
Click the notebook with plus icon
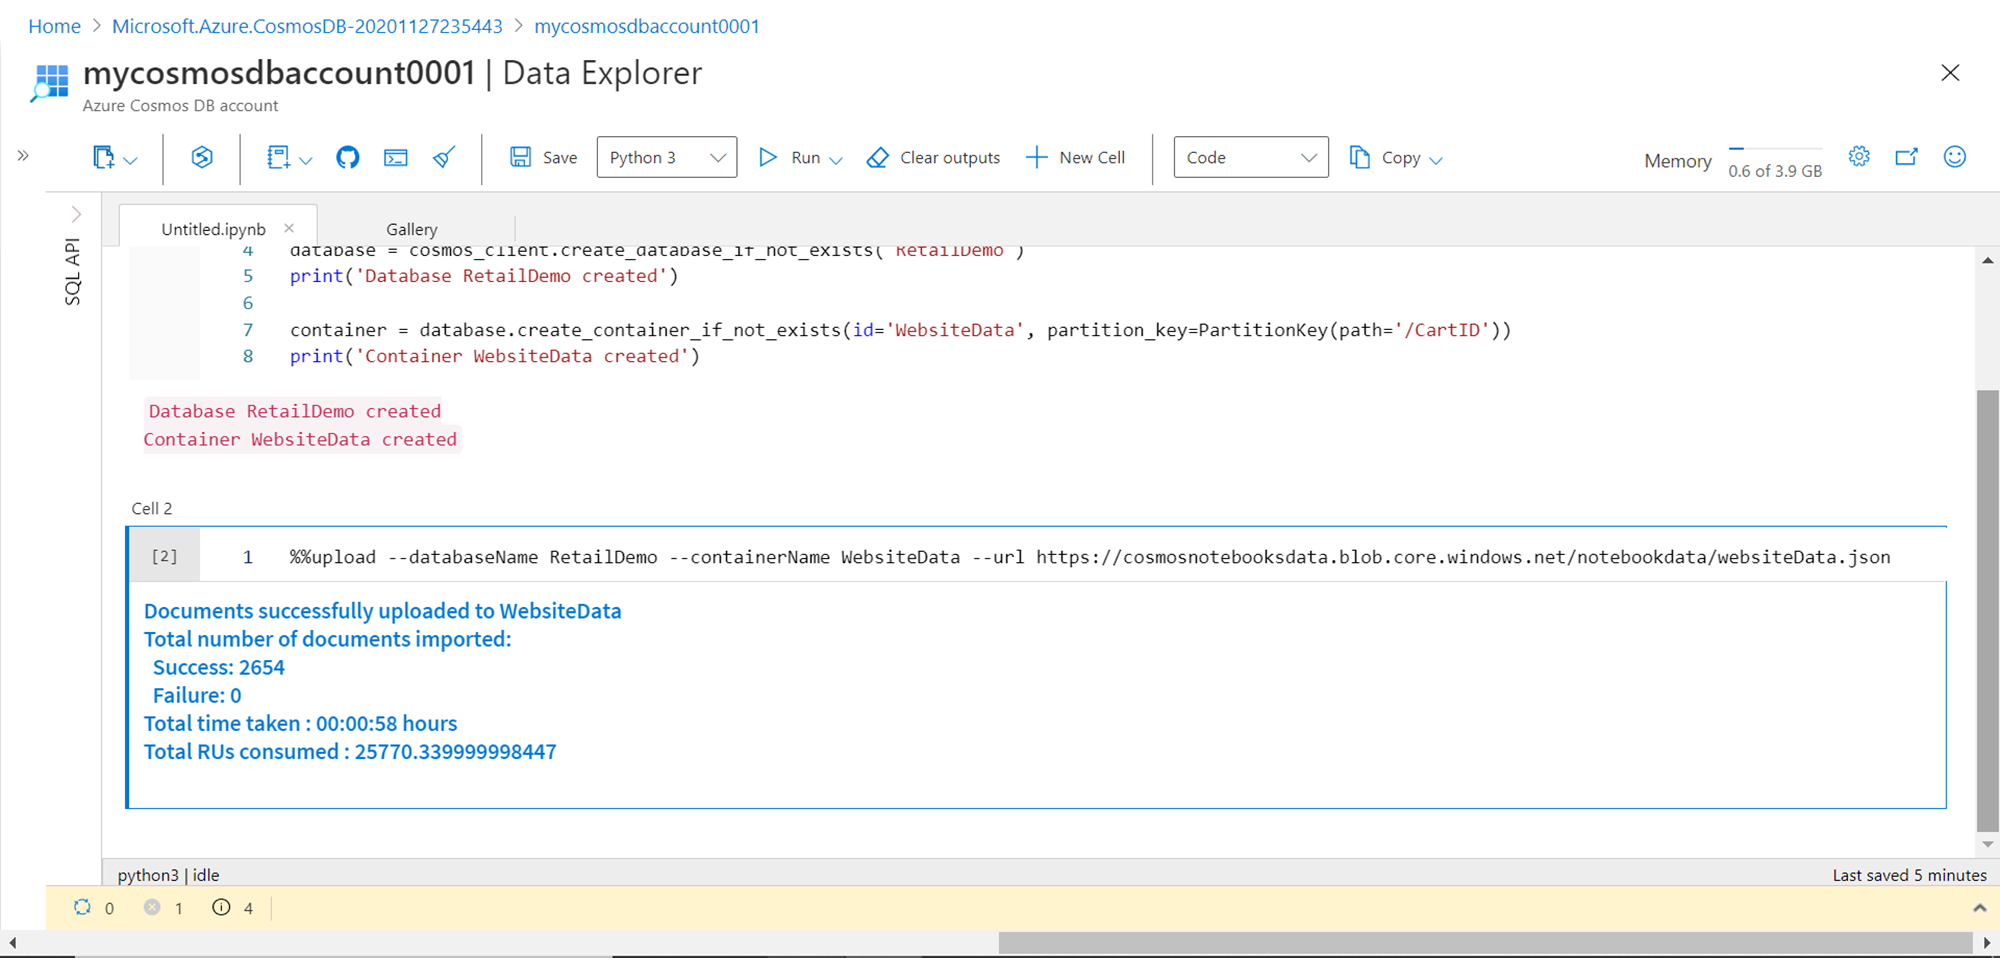point(279,157)
